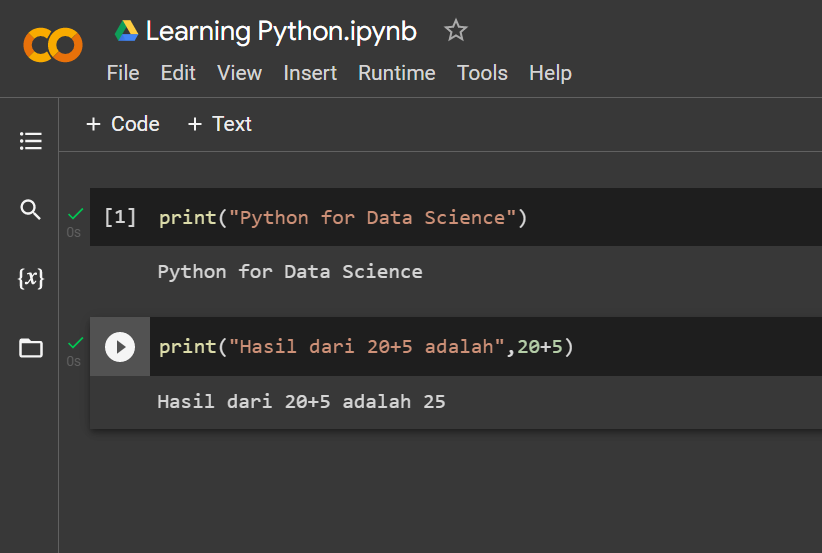Image resolution: width=822 pixels, height=553 pixels.
Task: Open the Table of contents sidebar icon
Action: click(30, 141)
